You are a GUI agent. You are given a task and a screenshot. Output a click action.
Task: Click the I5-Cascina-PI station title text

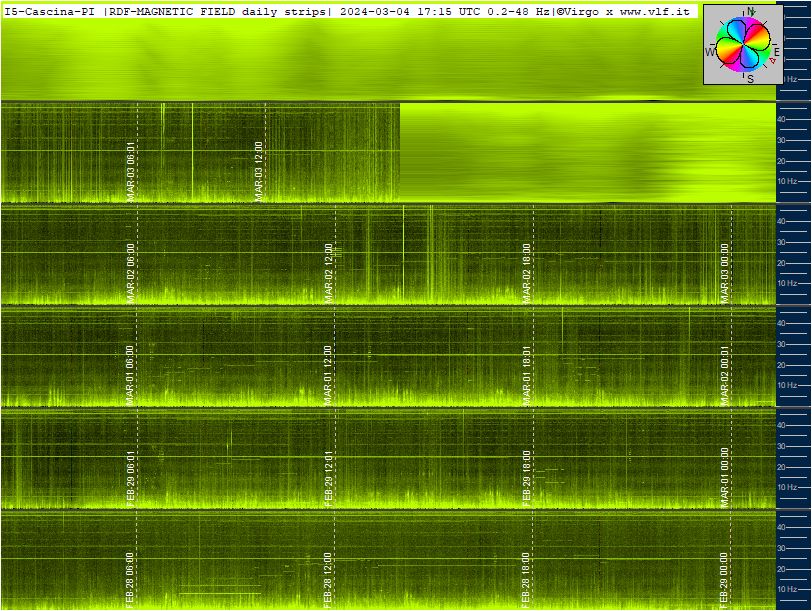pos(50,11)
